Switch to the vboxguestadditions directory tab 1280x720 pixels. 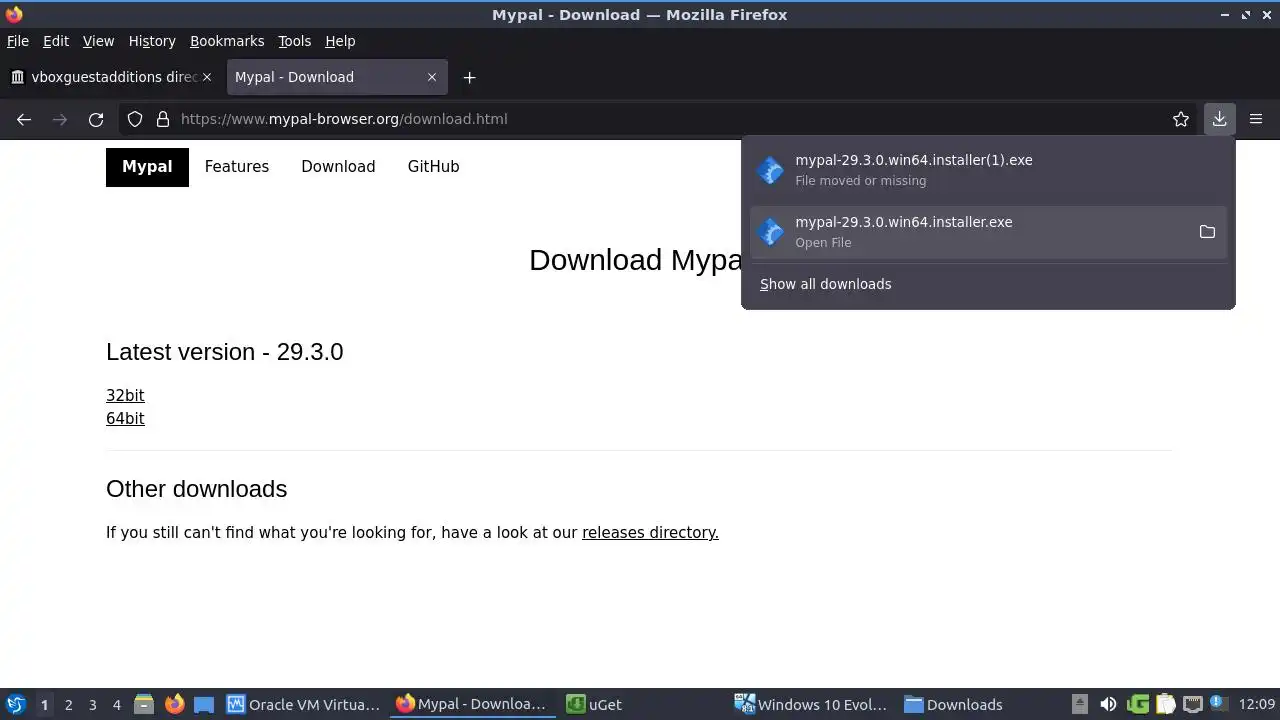coord(111,77)
